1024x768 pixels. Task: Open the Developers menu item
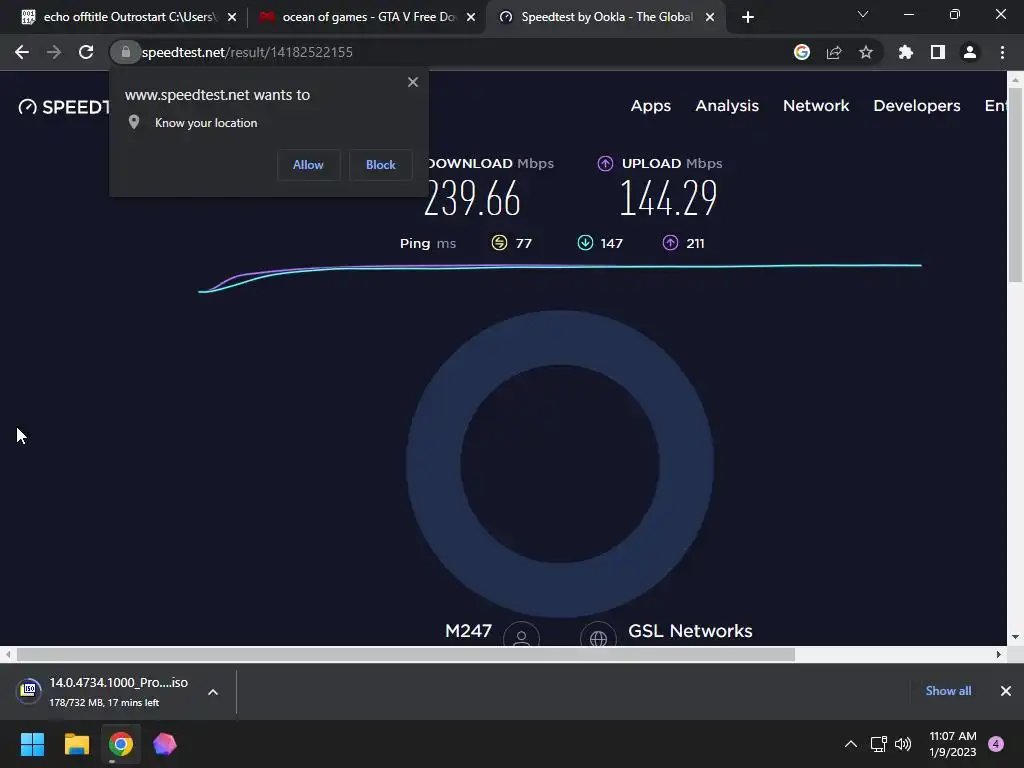[917, 106]
